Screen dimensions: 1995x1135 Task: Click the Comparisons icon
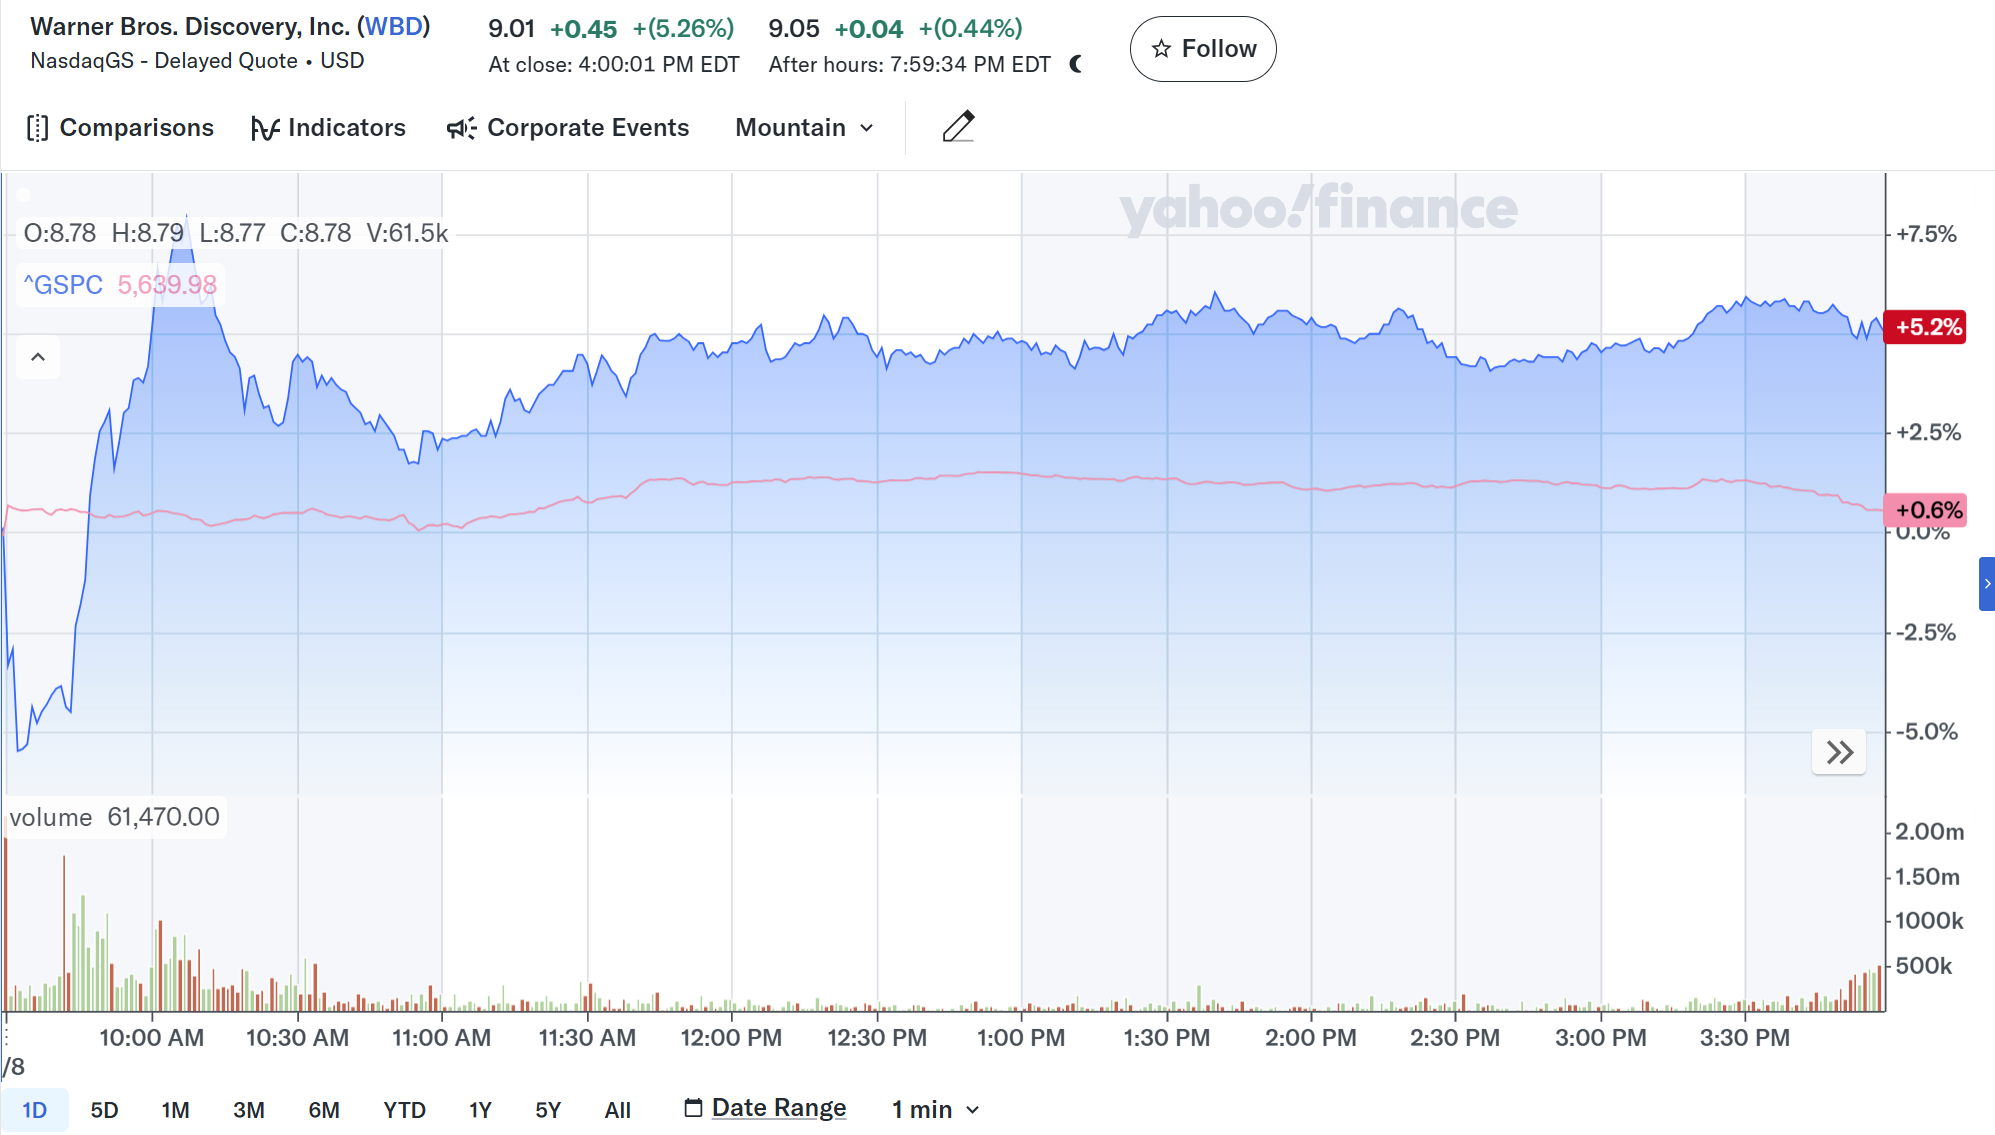(x=37, y=128)
